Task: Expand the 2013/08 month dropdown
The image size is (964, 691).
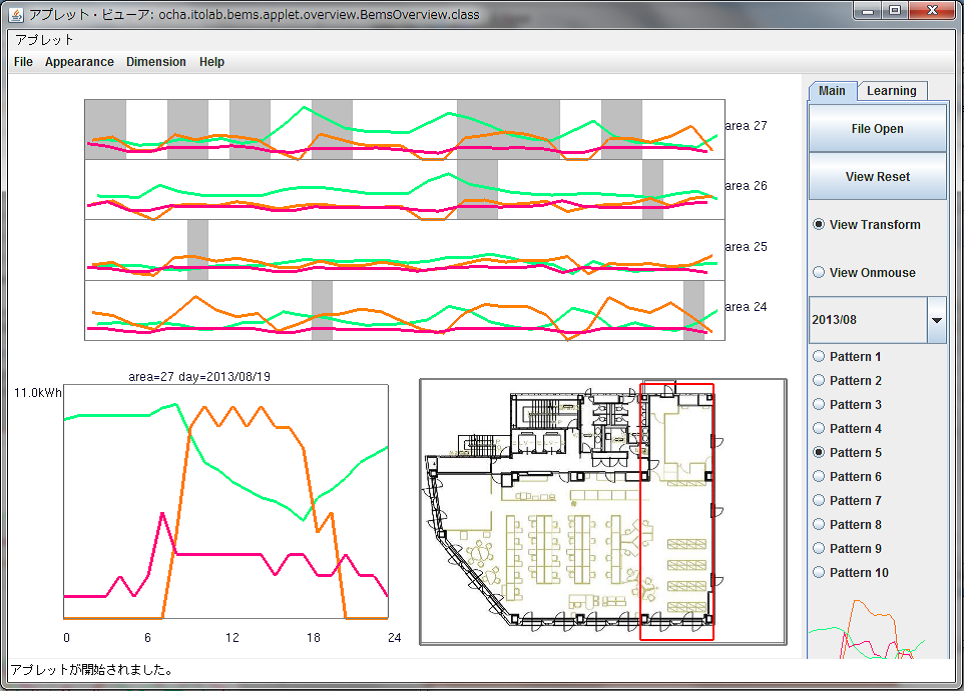Action: pyautogui.click(x=937, y=320)
